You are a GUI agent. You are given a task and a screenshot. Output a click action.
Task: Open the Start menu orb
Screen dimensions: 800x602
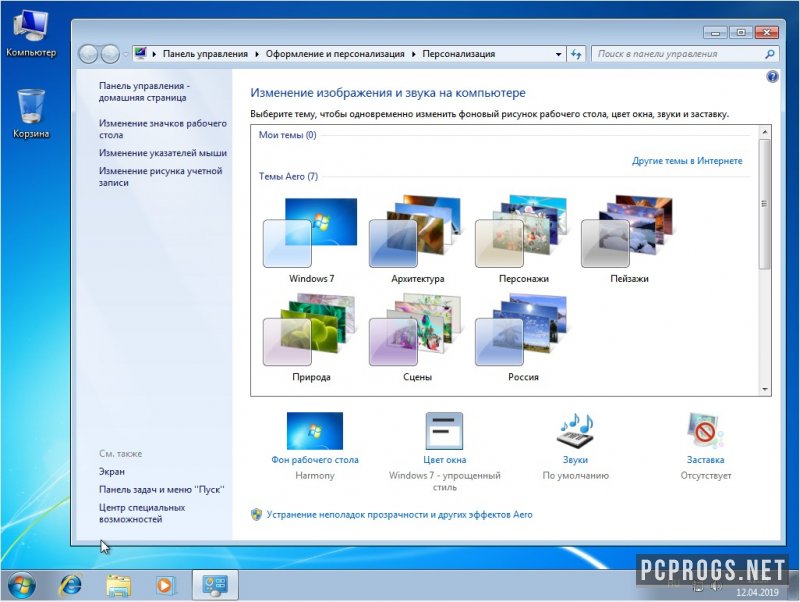[21, 585]
